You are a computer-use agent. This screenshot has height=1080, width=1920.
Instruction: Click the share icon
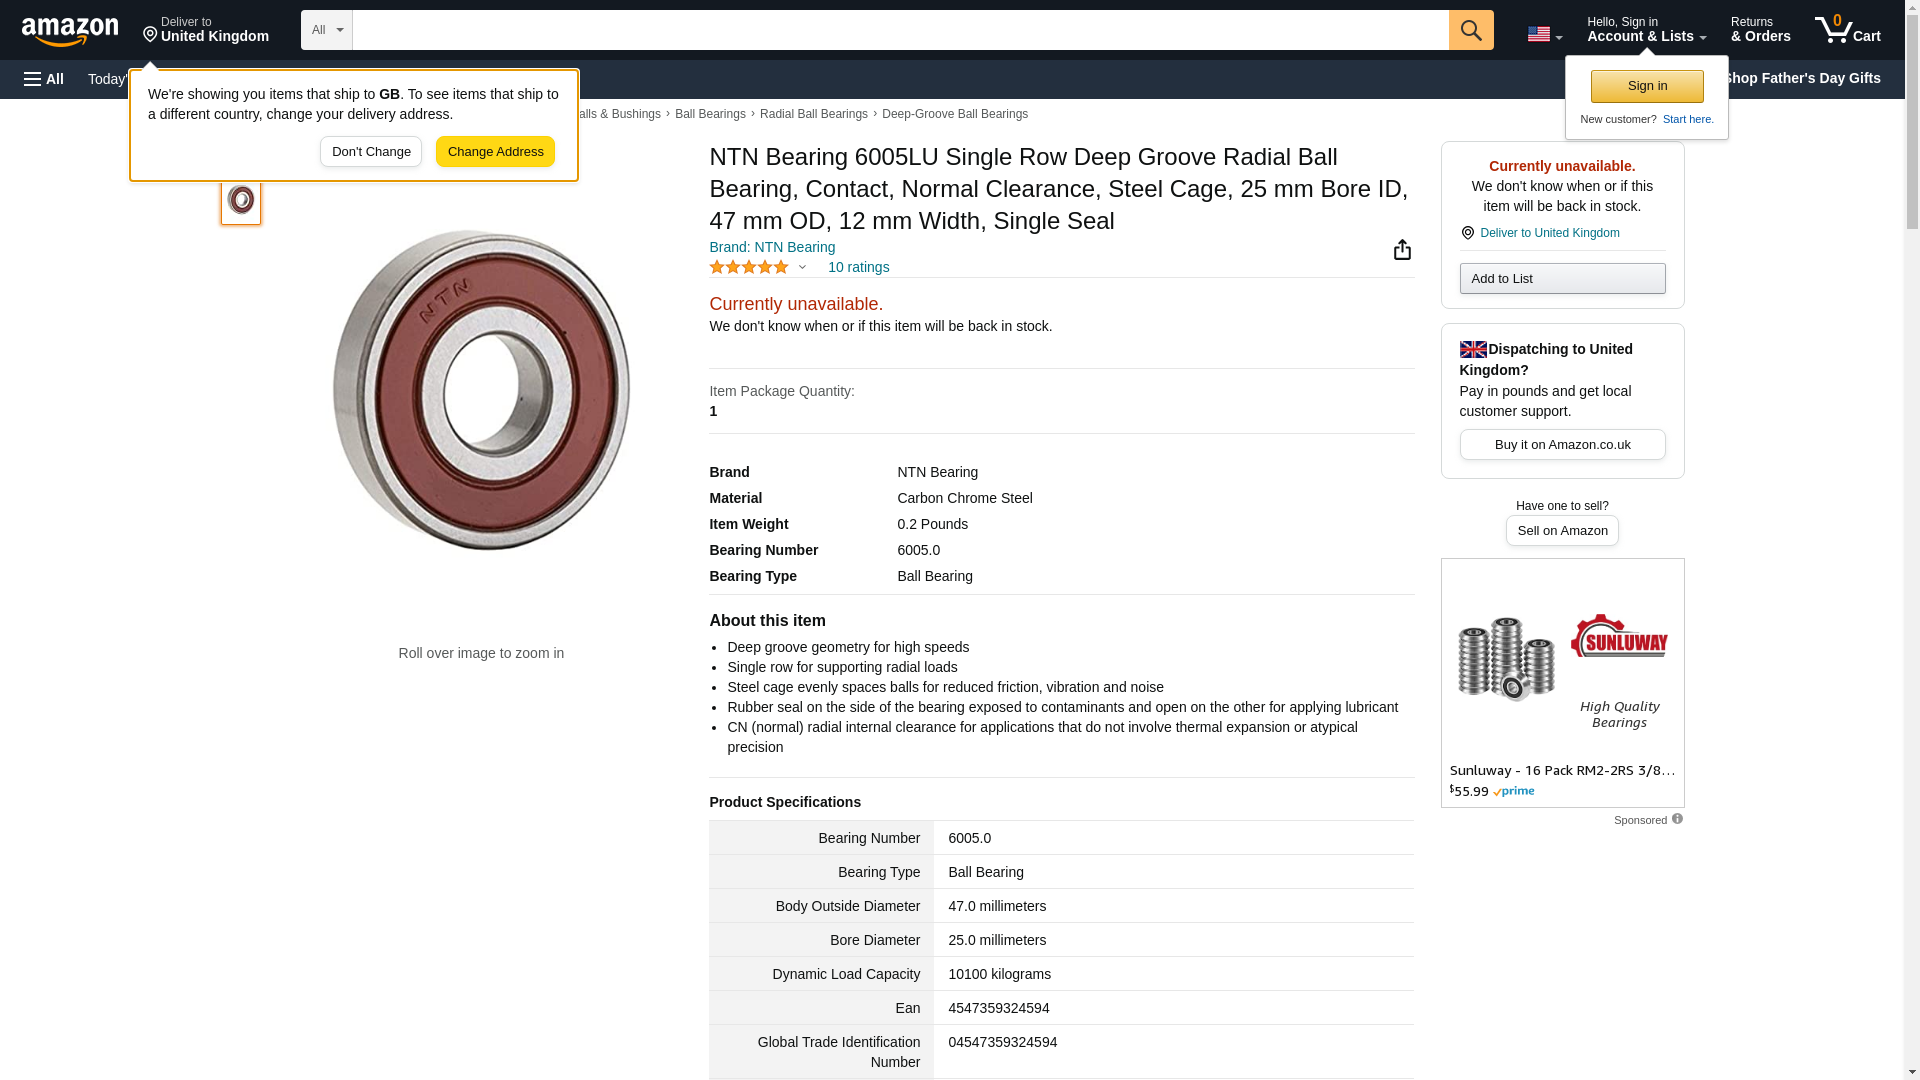click(1402, 250)
